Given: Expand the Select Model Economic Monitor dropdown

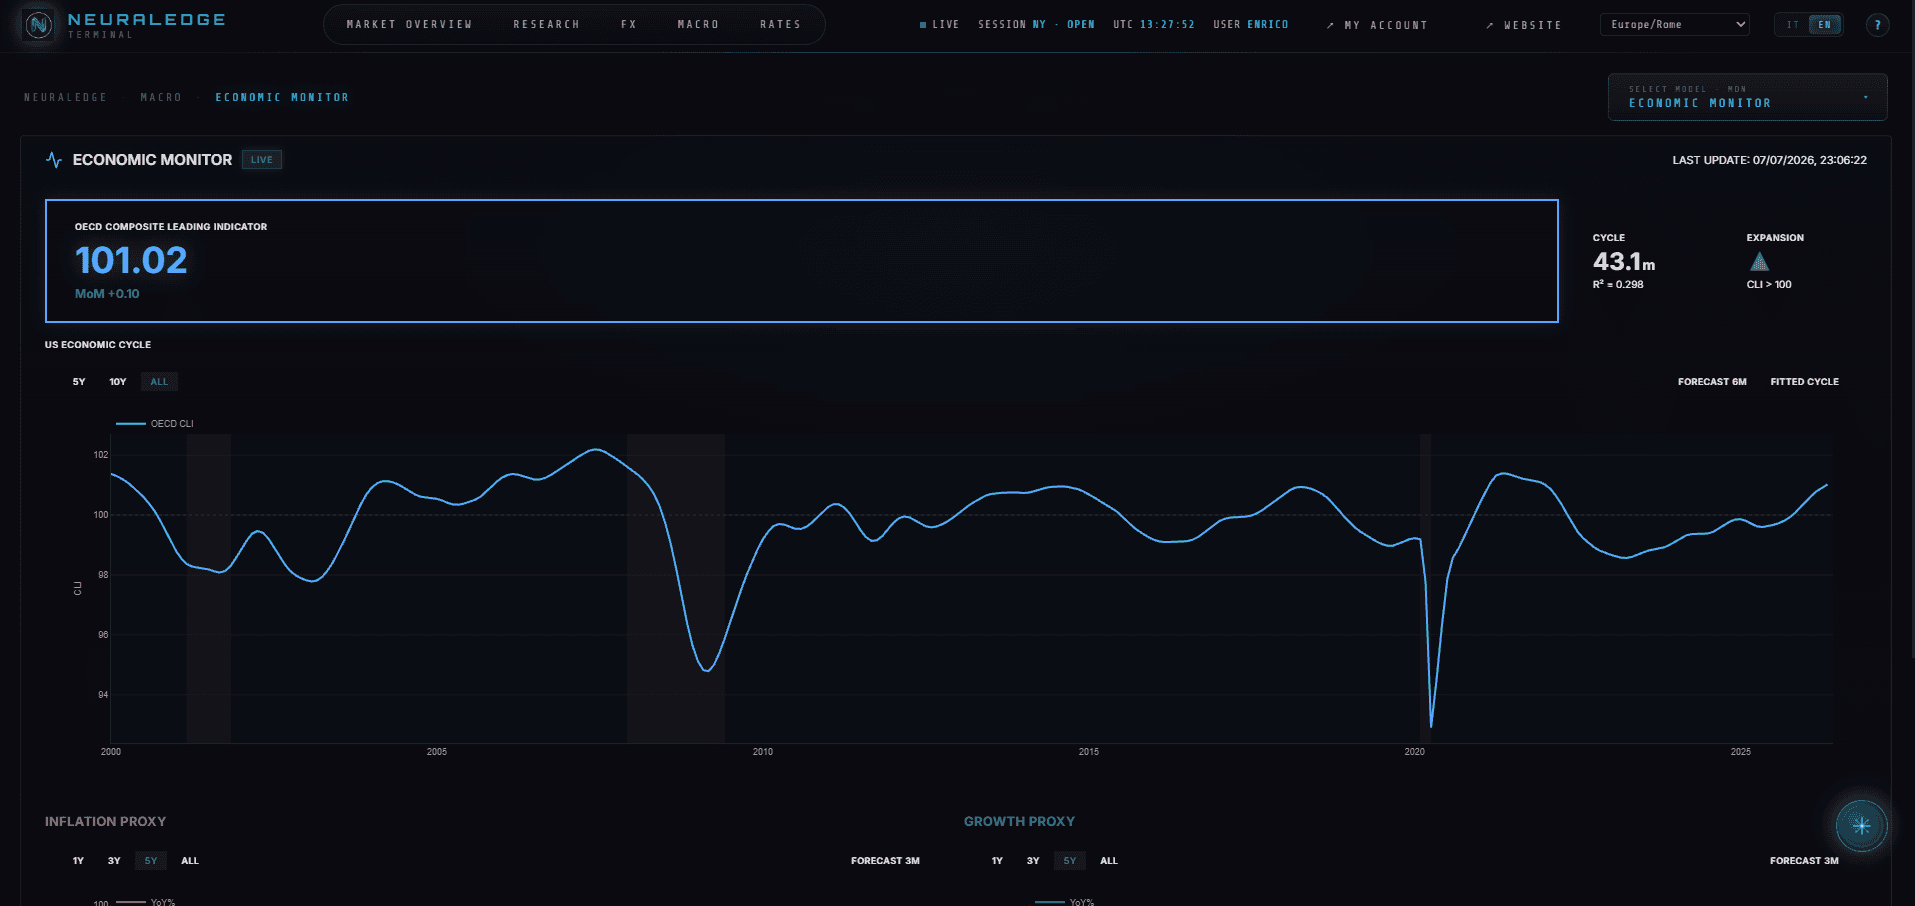Looking at the screenshot, I should [x=1747, y=97].
